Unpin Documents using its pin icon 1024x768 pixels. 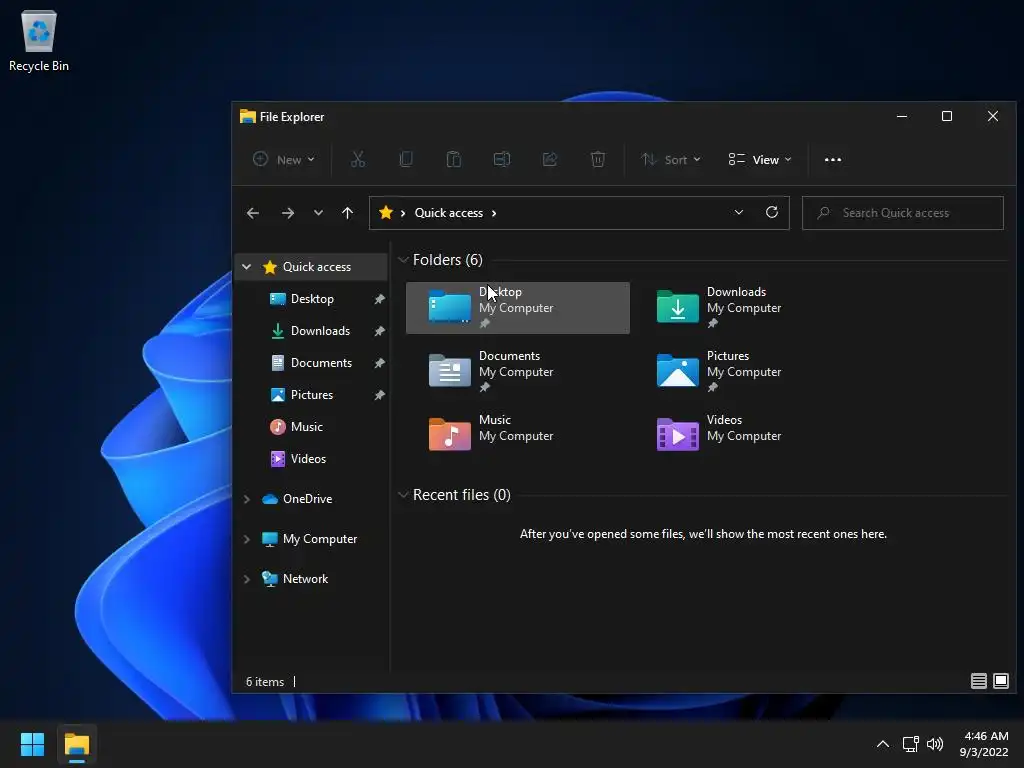pyautogui.click(x=379, y=363)
